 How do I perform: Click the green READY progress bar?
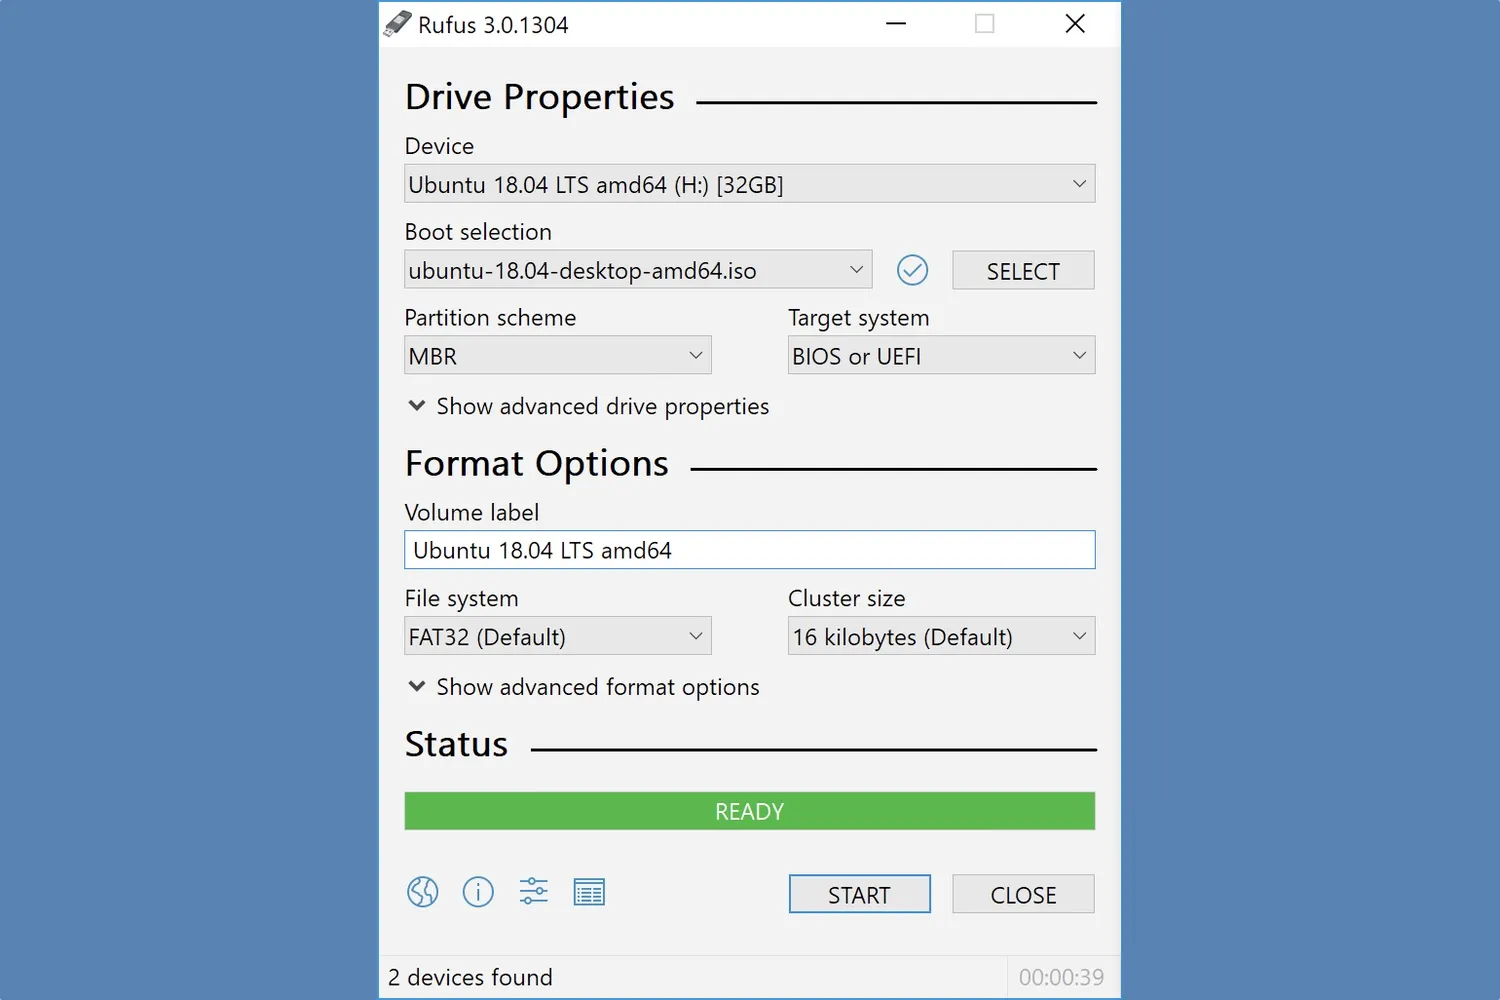(749, 811)
